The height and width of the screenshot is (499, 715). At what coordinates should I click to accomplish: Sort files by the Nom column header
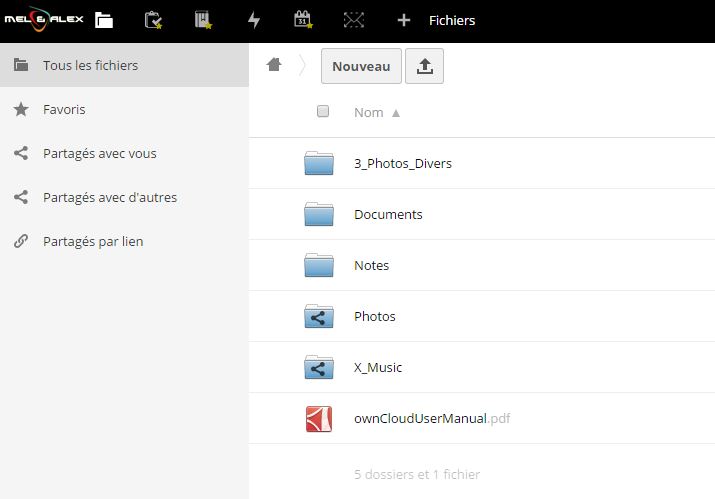click(369, 113)
